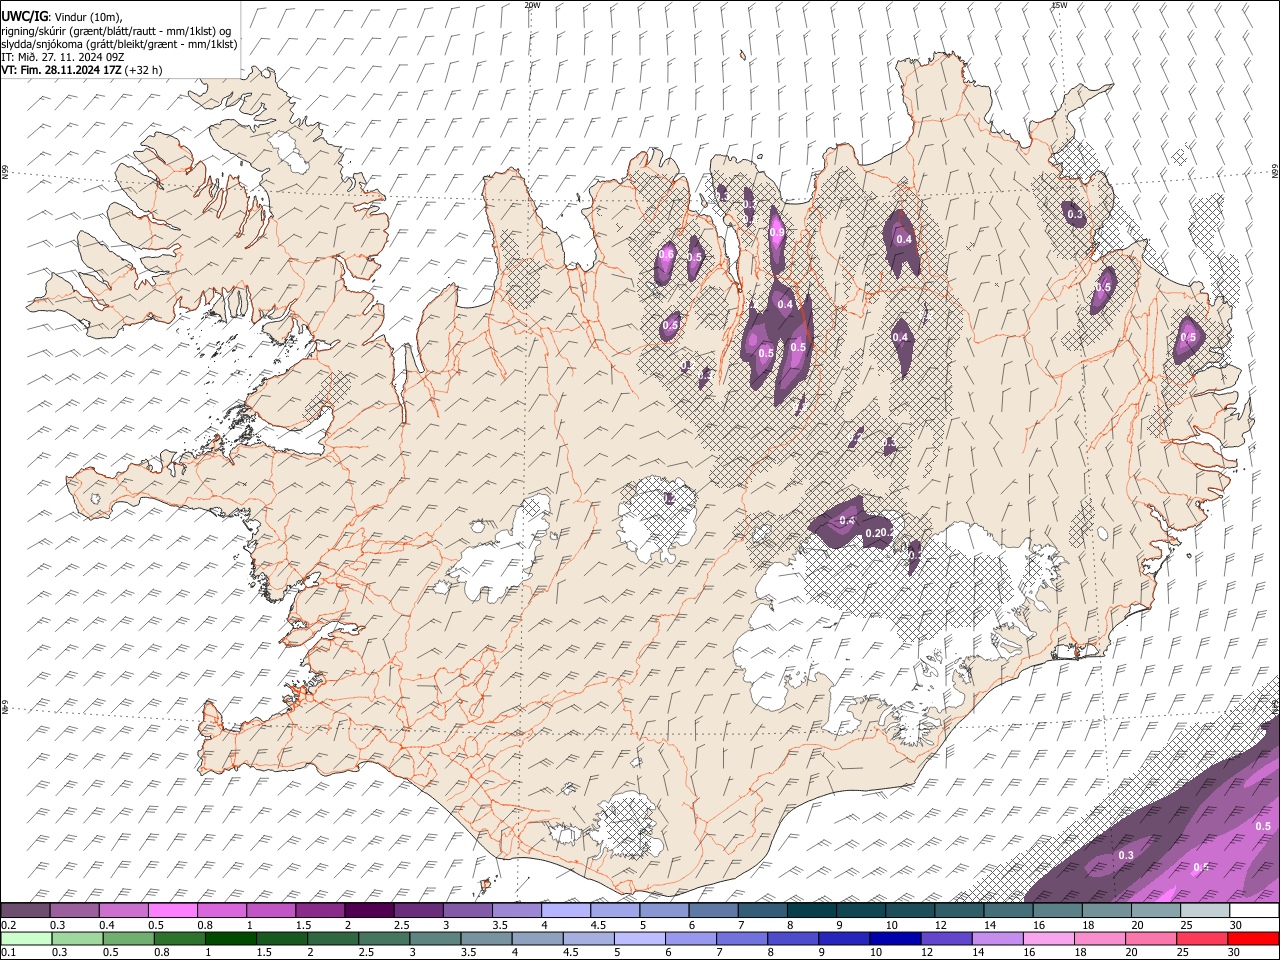Pick lower legend violet swatch between 12 and 14

[947, 938]
